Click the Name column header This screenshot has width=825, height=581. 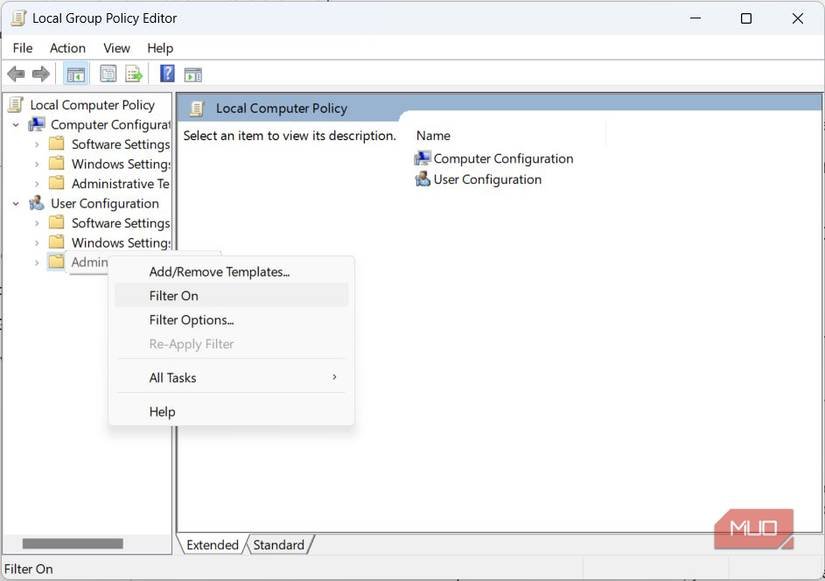point(433,136)
